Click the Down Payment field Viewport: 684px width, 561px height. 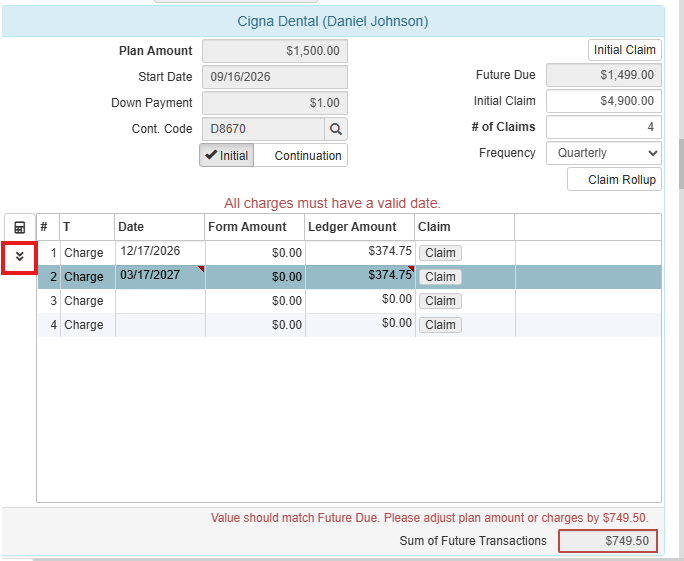coord(275,103)
